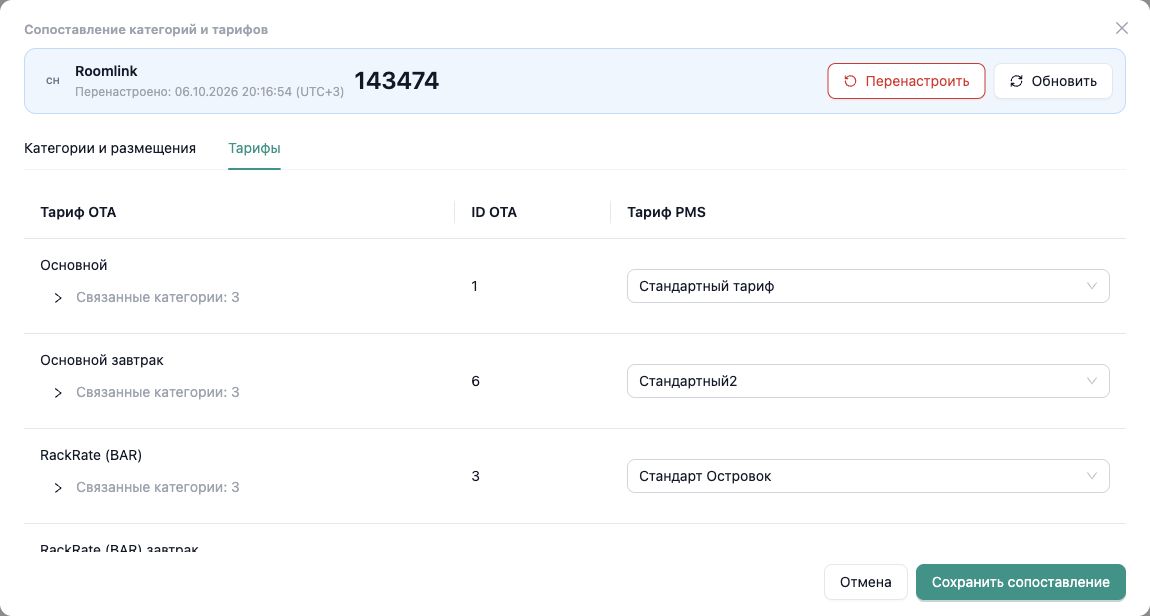Open the Стандарт Островок PMS dropdown
1150x616 pixels.
868,476
